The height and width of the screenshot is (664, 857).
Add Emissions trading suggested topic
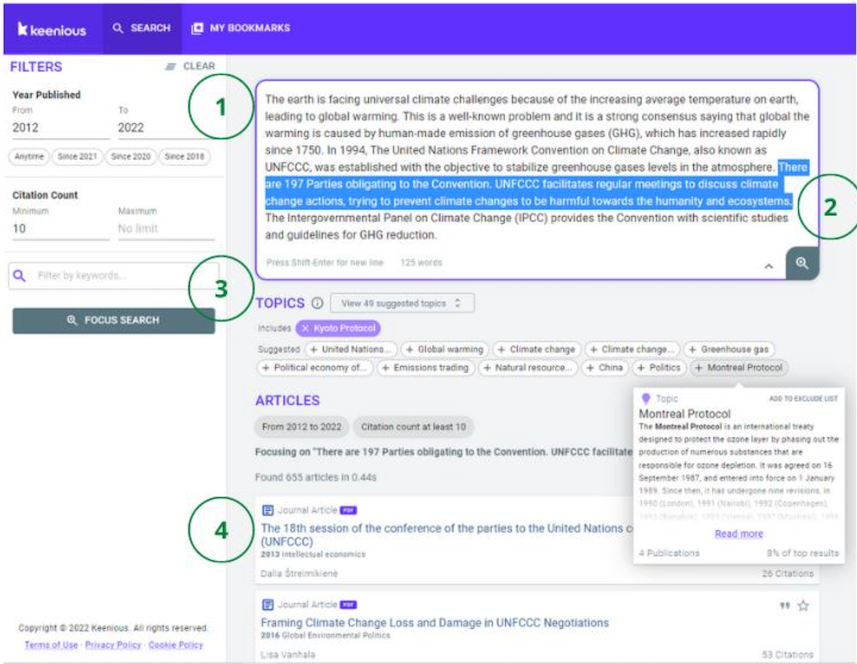(x=426, y=368)
